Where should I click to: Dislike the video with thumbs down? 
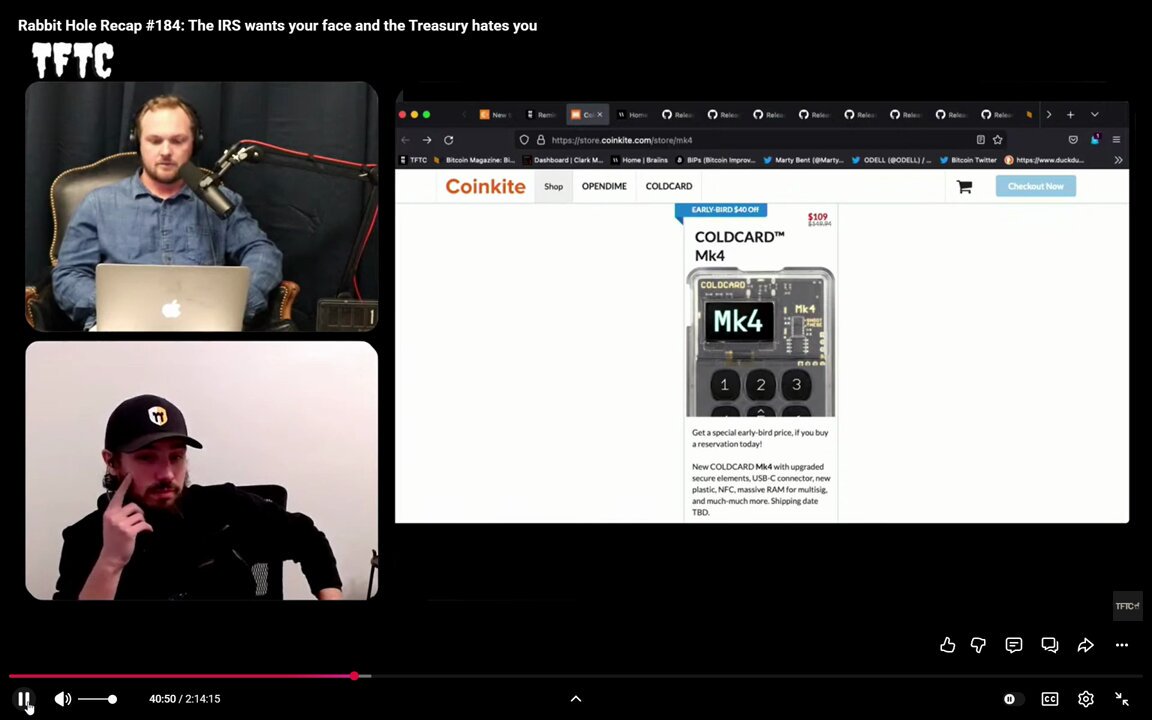pyautogui.click(x=979, y=645)
